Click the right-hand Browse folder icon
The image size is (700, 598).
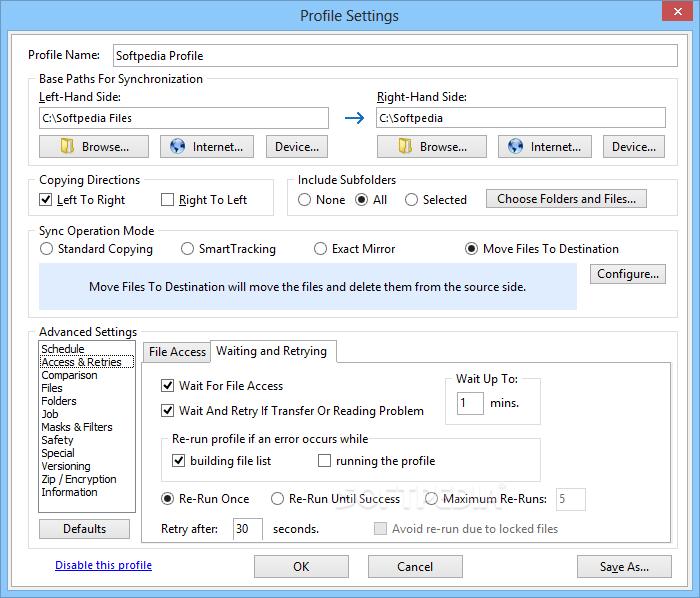pos(405,146)
